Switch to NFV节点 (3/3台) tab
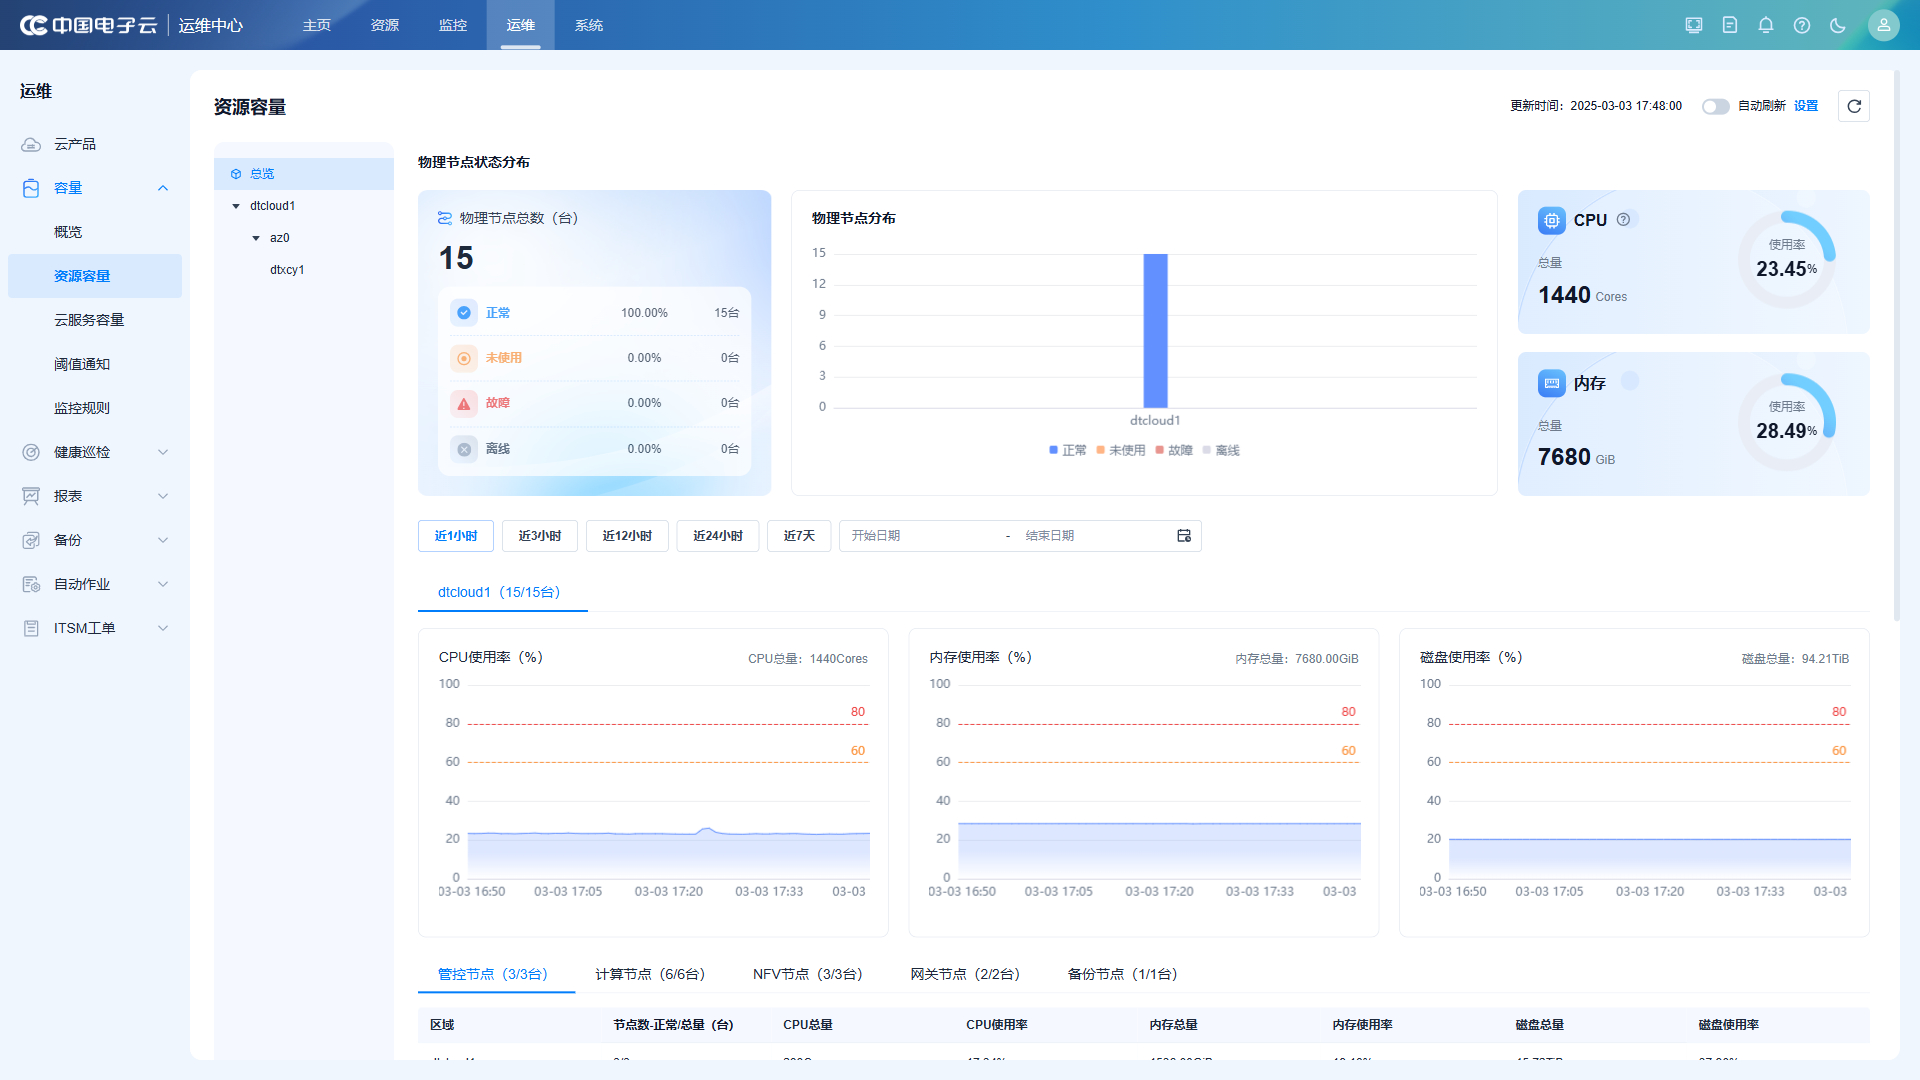The height and width of the screenshot is (1080, 1920). pyautogui.click(x=808, y=974)
